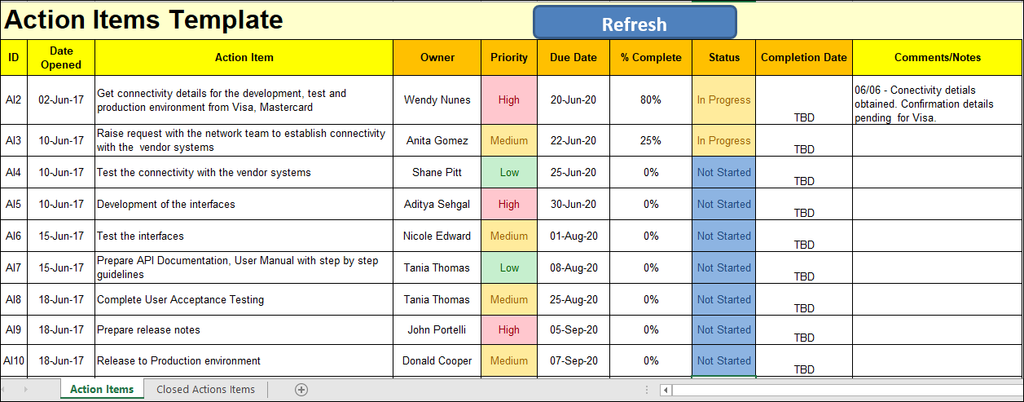Click Not Started status for AI6
1024x402 pixels.
(723, 237)
